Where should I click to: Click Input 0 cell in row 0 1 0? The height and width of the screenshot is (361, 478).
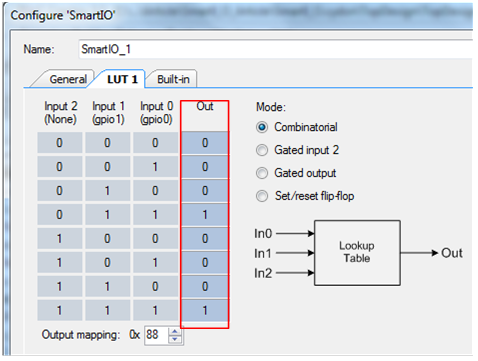pos(155,191)
